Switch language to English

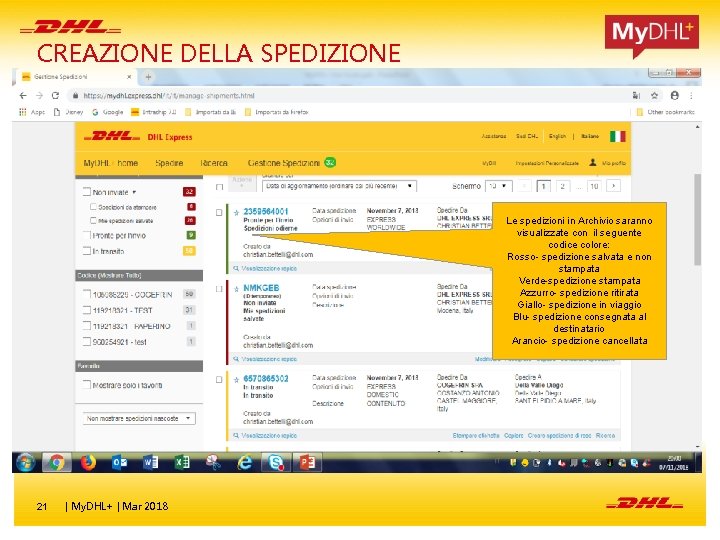pyautogui.click(x=557, y=136)
